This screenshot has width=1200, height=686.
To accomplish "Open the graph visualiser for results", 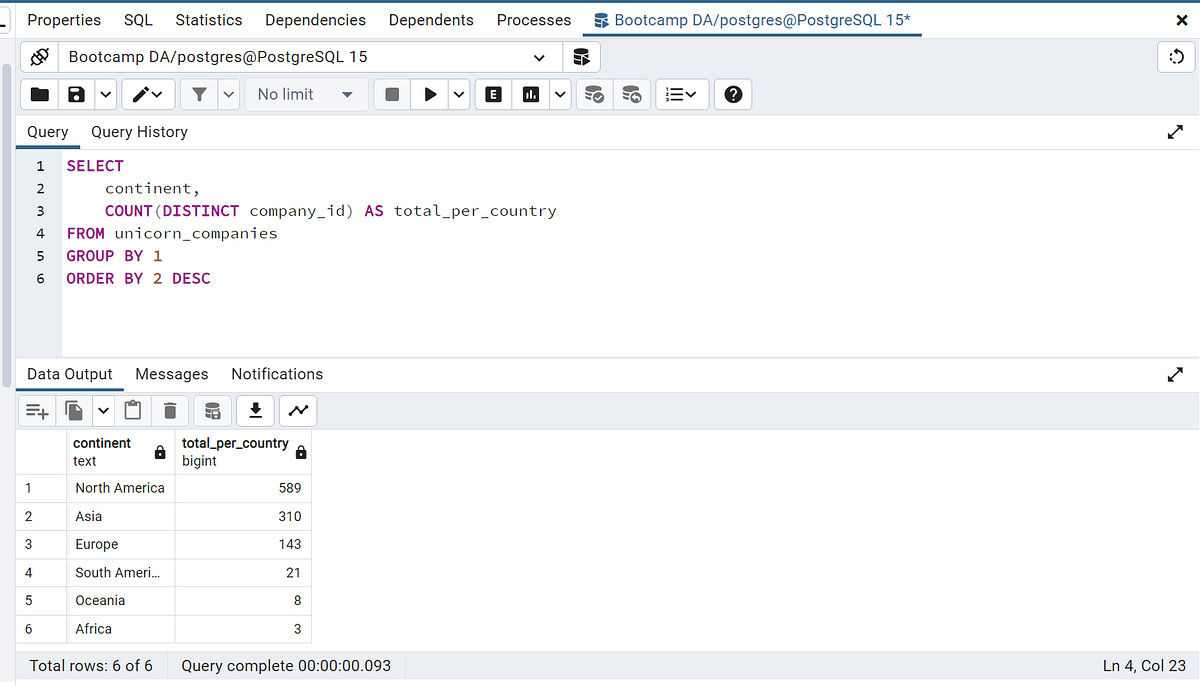I will point(297,410).
